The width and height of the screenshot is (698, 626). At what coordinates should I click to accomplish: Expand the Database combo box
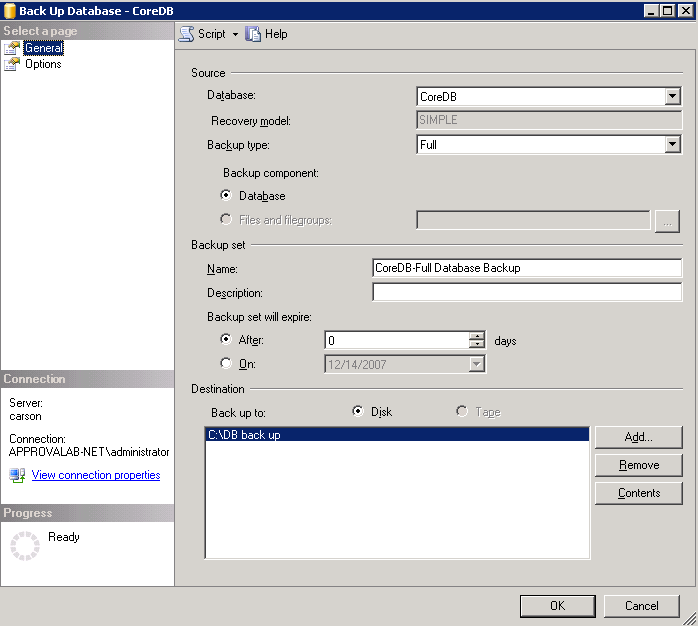tap(672, 97)
